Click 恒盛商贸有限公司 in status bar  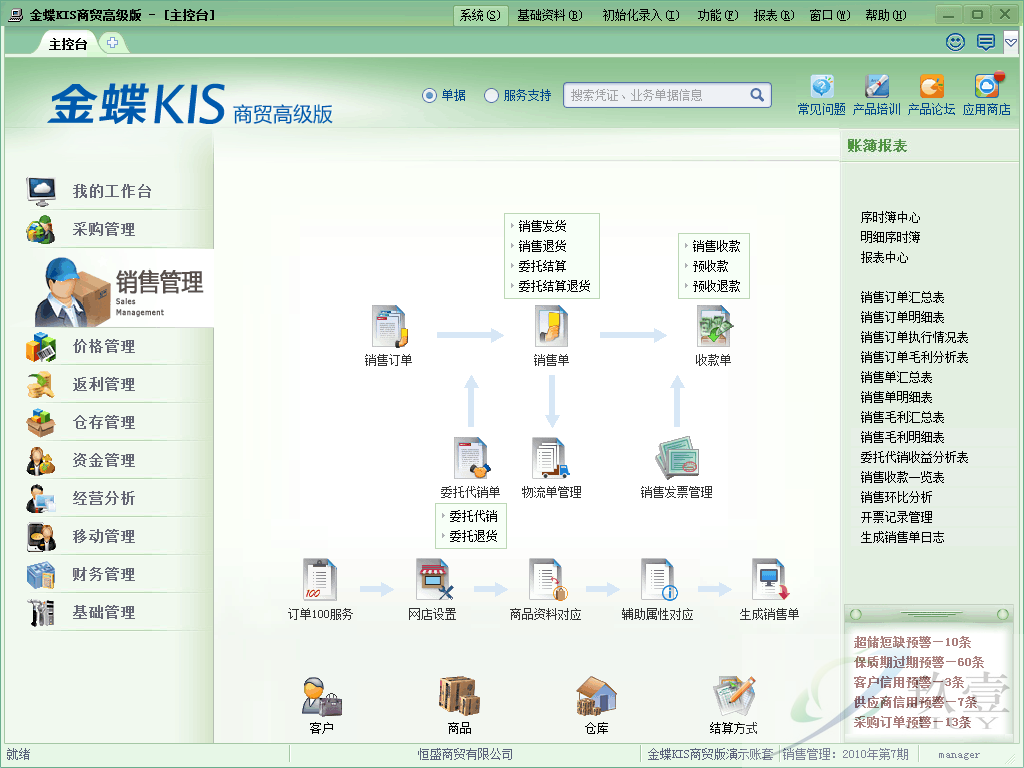point(465,754)
